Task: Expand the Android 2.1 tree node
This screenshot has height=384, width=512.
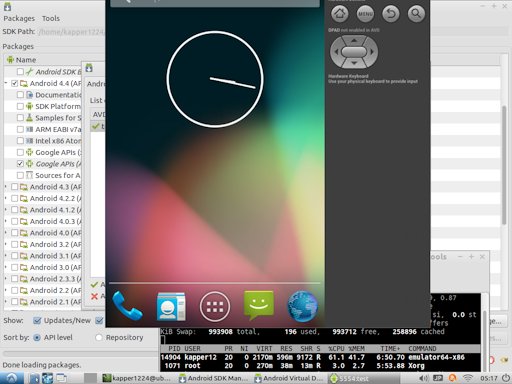Action: click(6, 302)
